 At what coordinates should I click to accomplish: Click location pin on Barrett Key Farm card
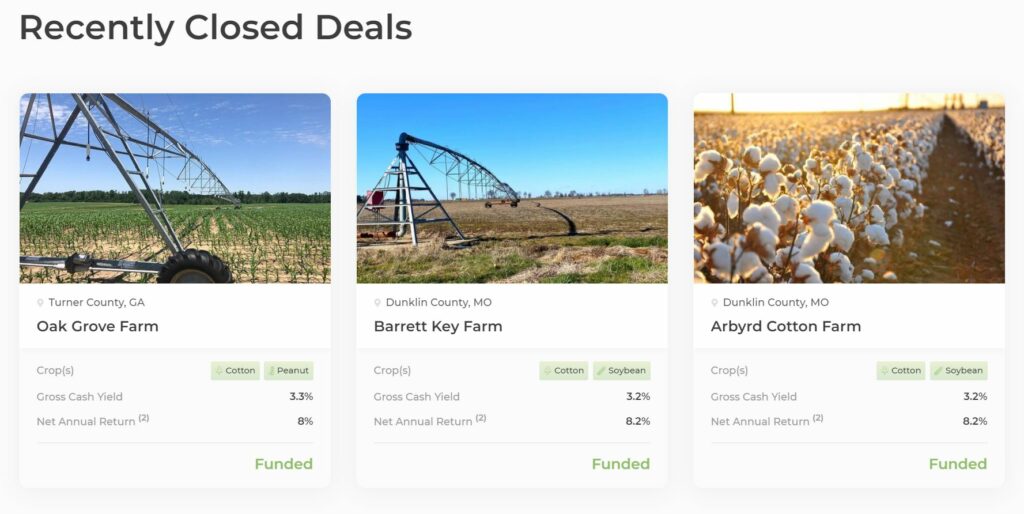pos(377,303)
